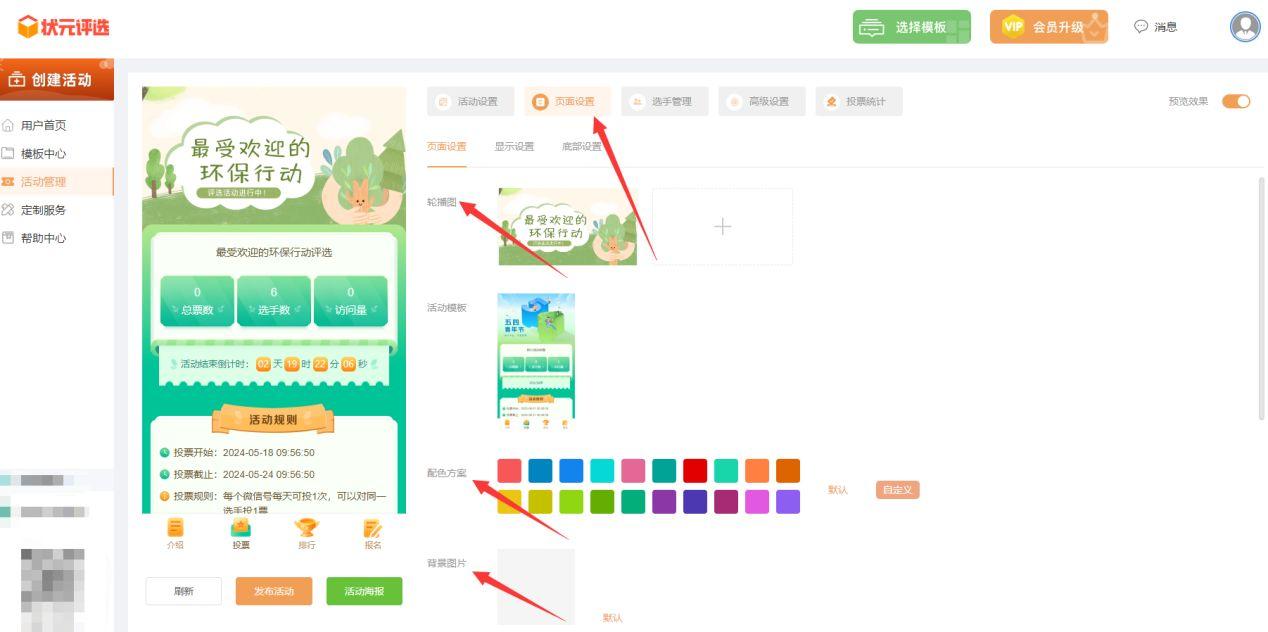The height and width of the screenshot is (632, 1268).
Task: Select the red color swatch in 配色方案
Action: tap(693, 470)
